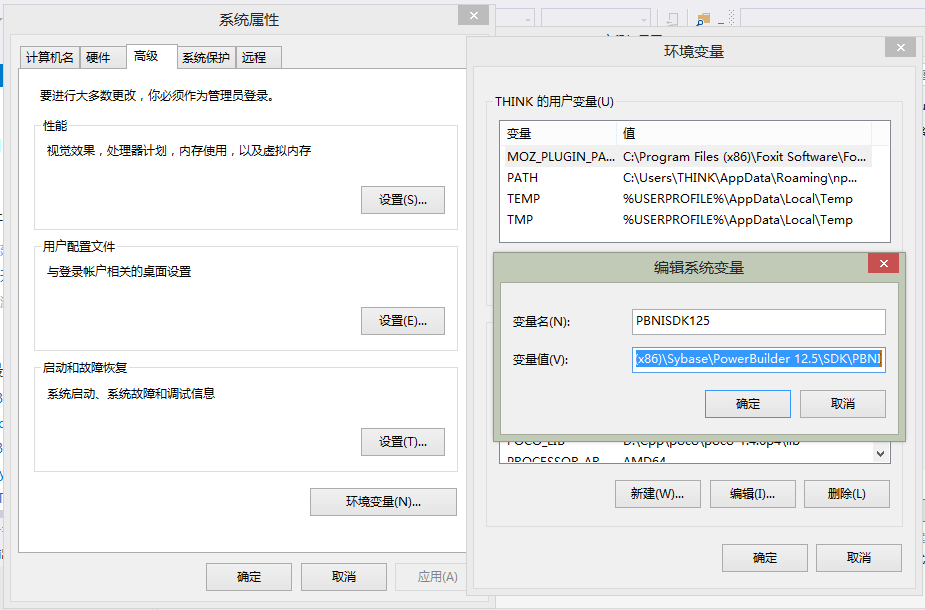This screenshot has width=925, height=610.
Task: Click the 删除(L) button
Action: click(847, 494)
